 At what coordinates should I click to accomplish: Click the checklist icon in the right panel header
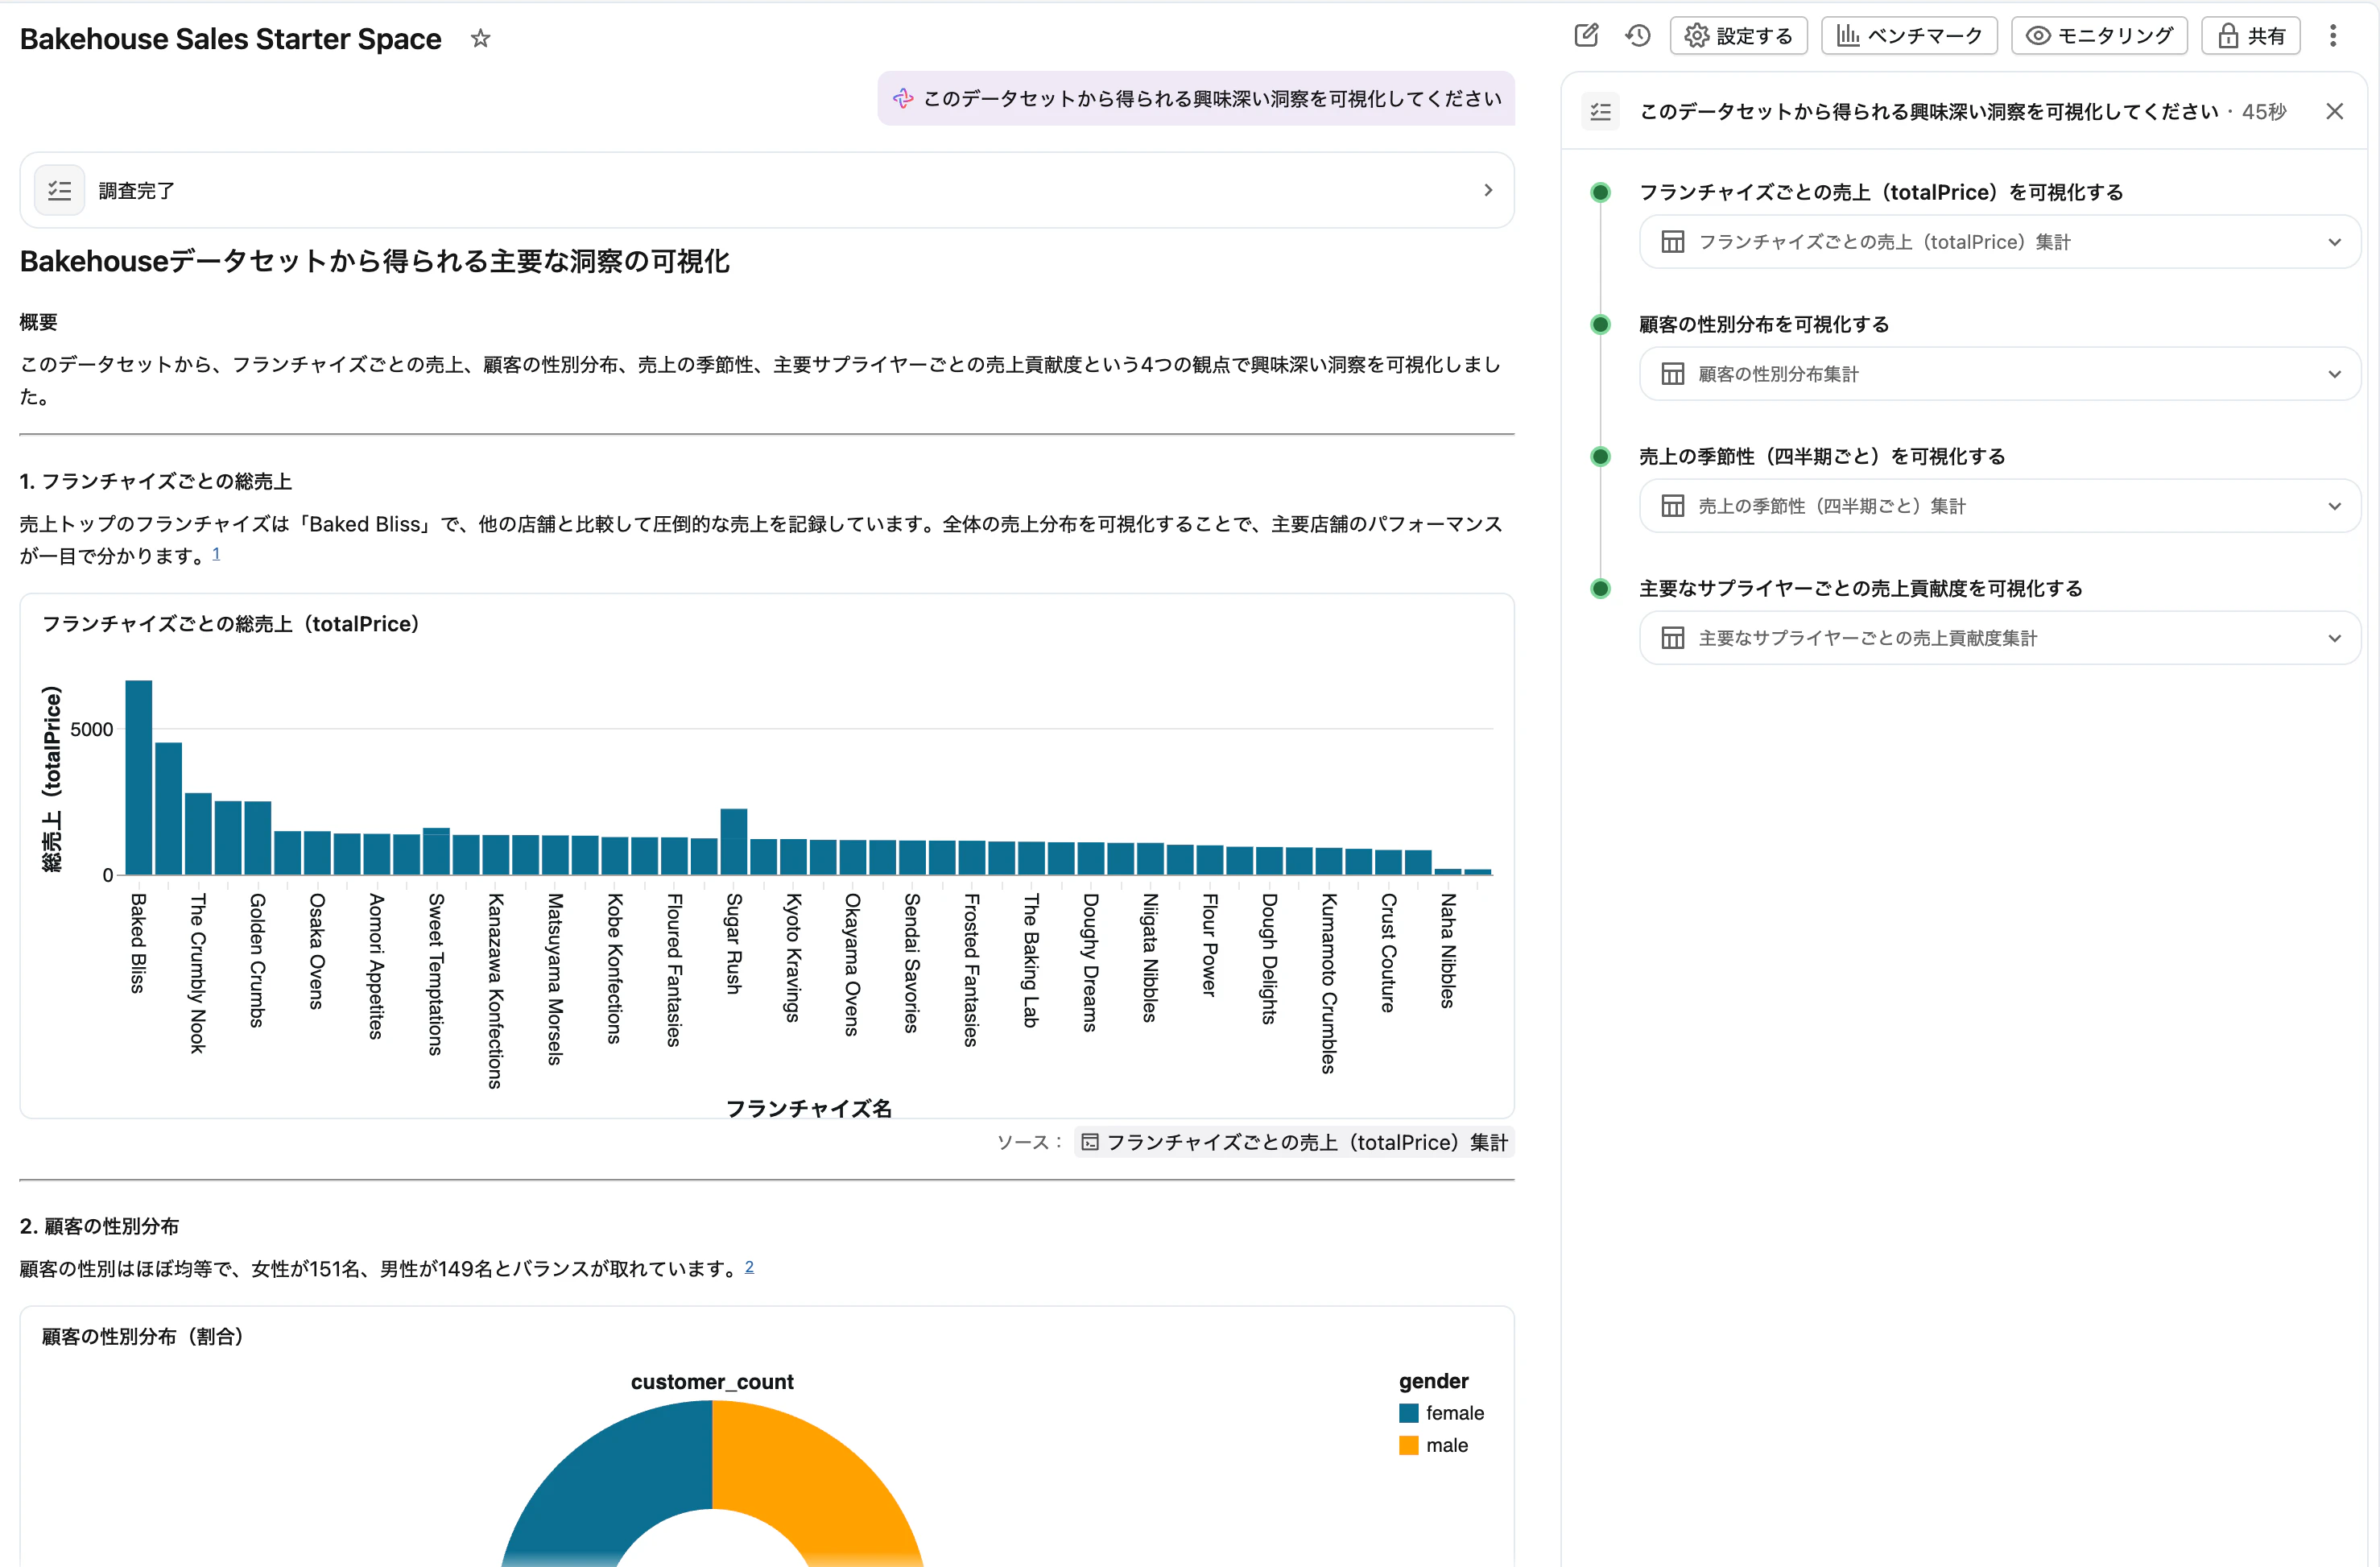tap(1600, 111)
